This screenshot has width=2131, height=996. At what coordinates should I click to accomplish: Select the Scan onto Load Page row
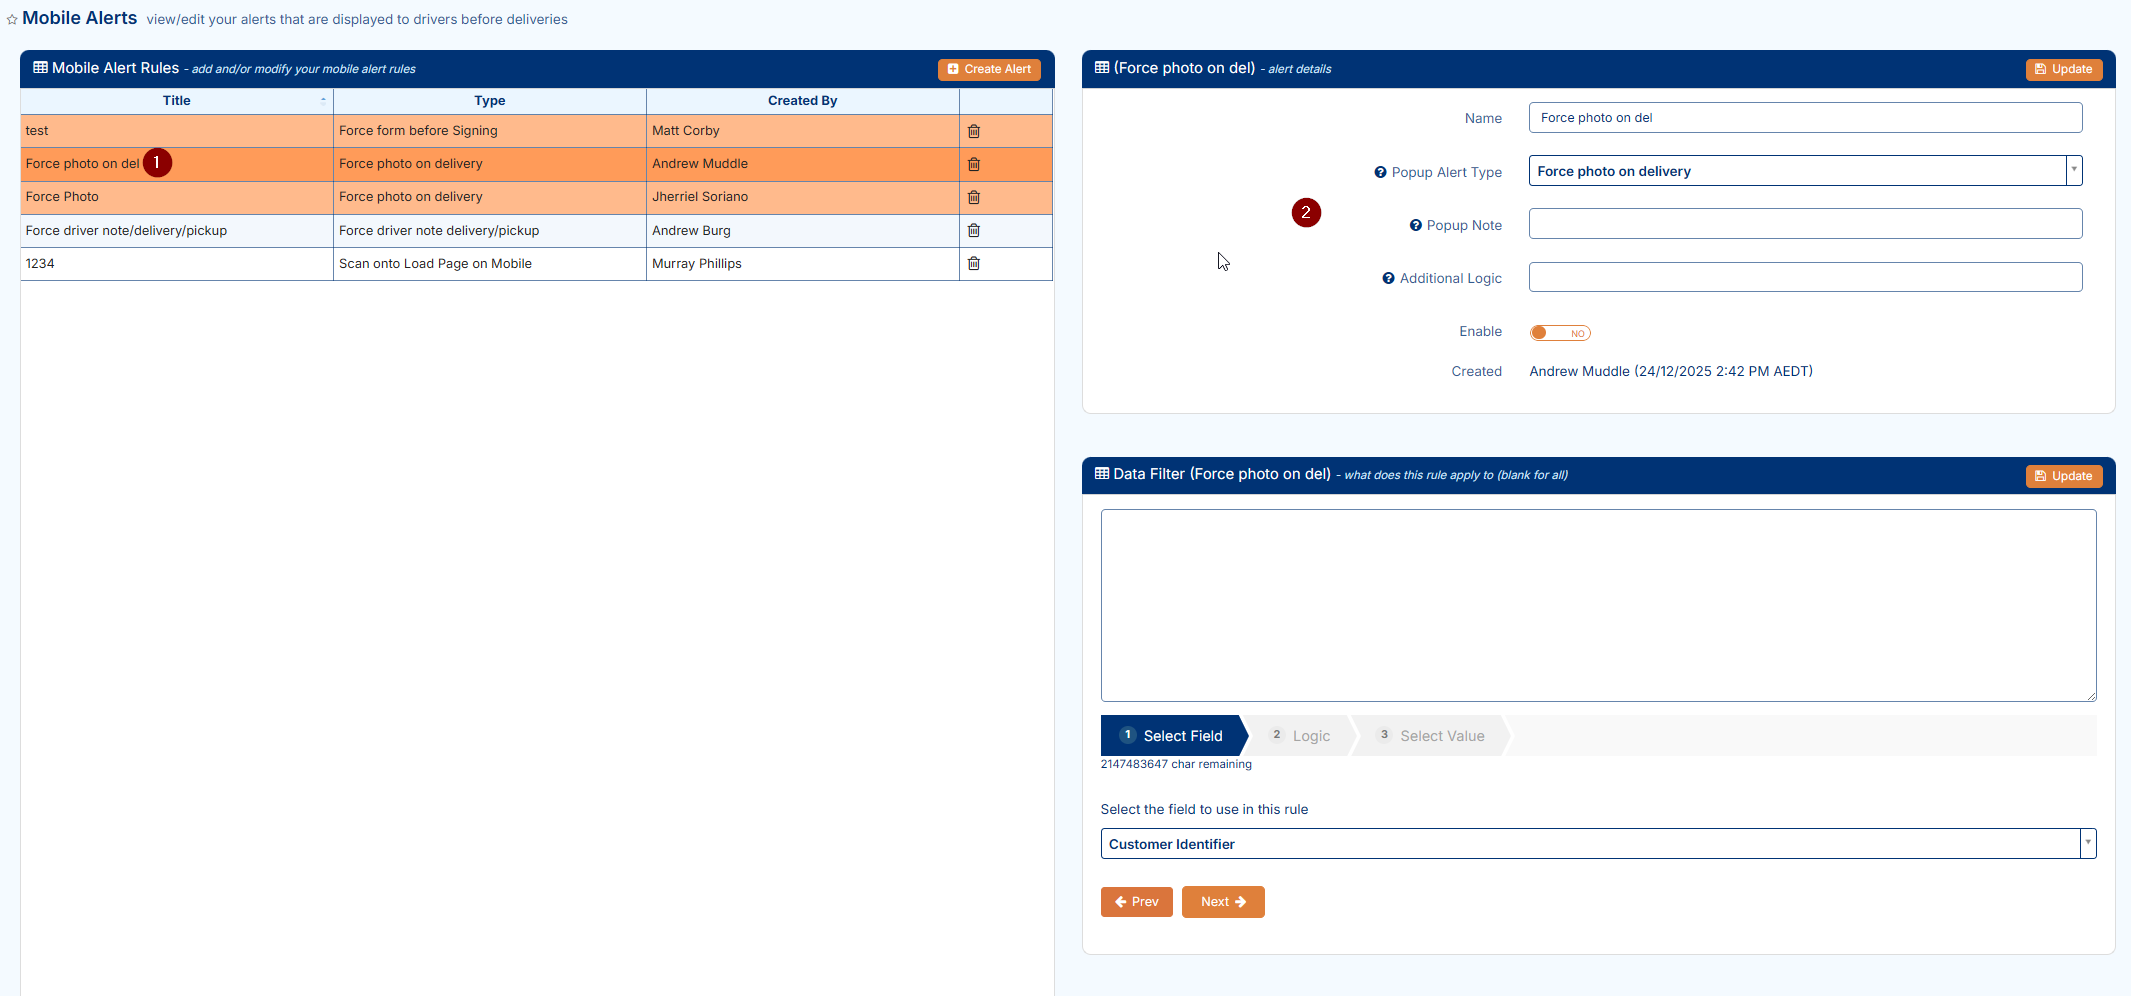pyautogui.click(x=435, y=264)
